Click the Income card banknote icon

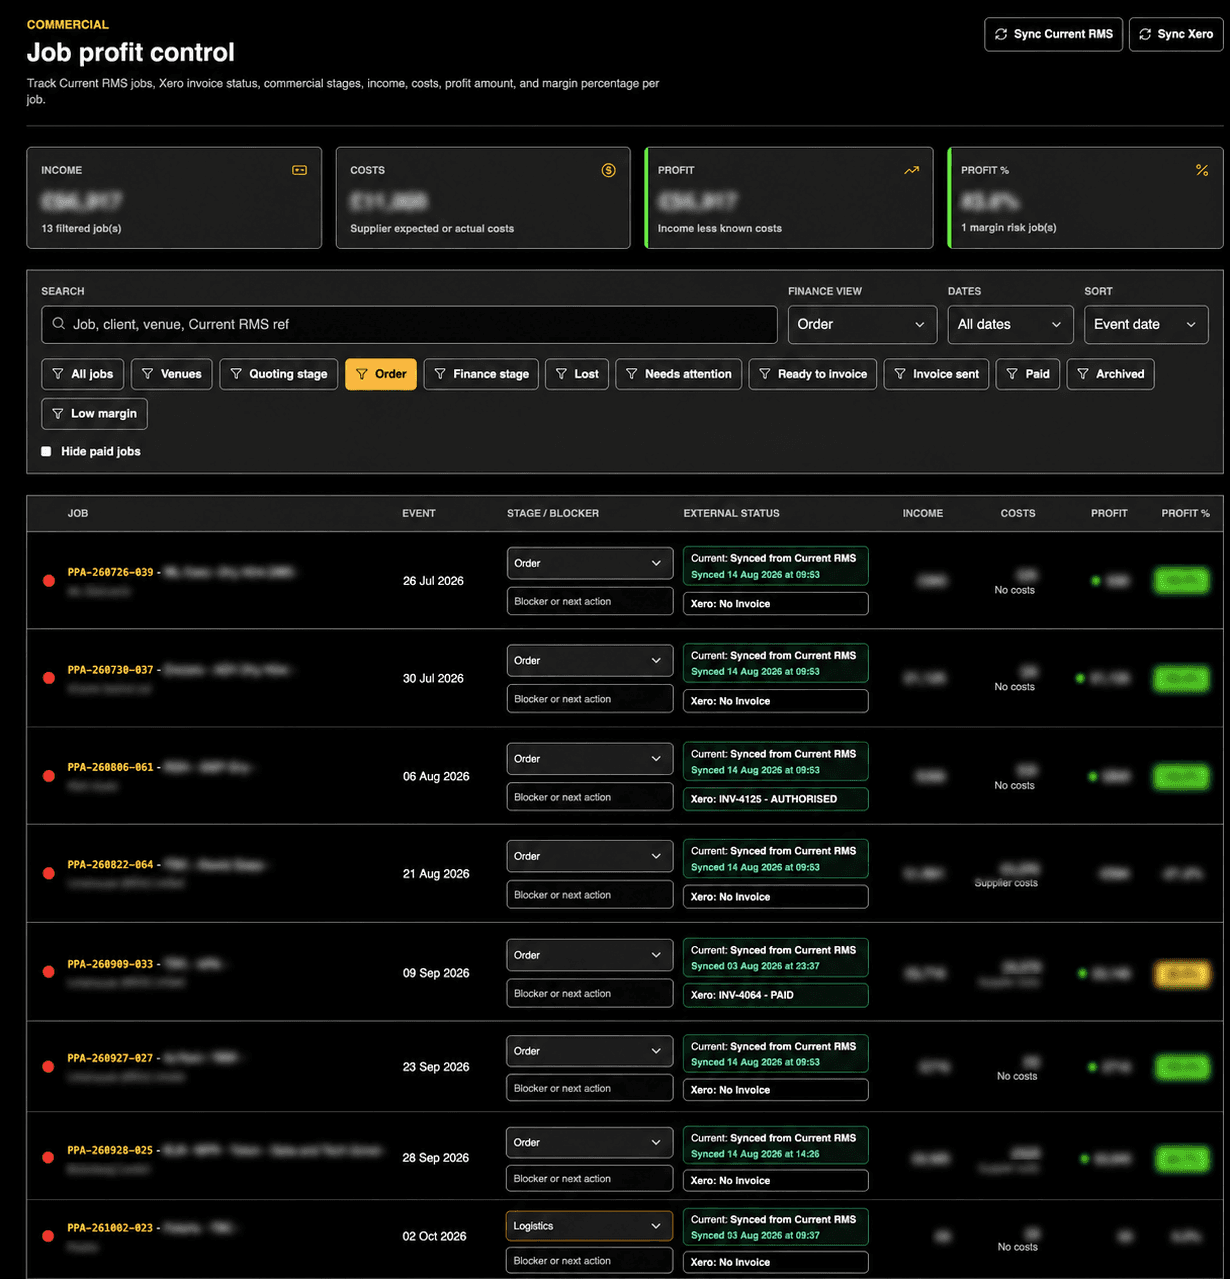tap(299, 170)
